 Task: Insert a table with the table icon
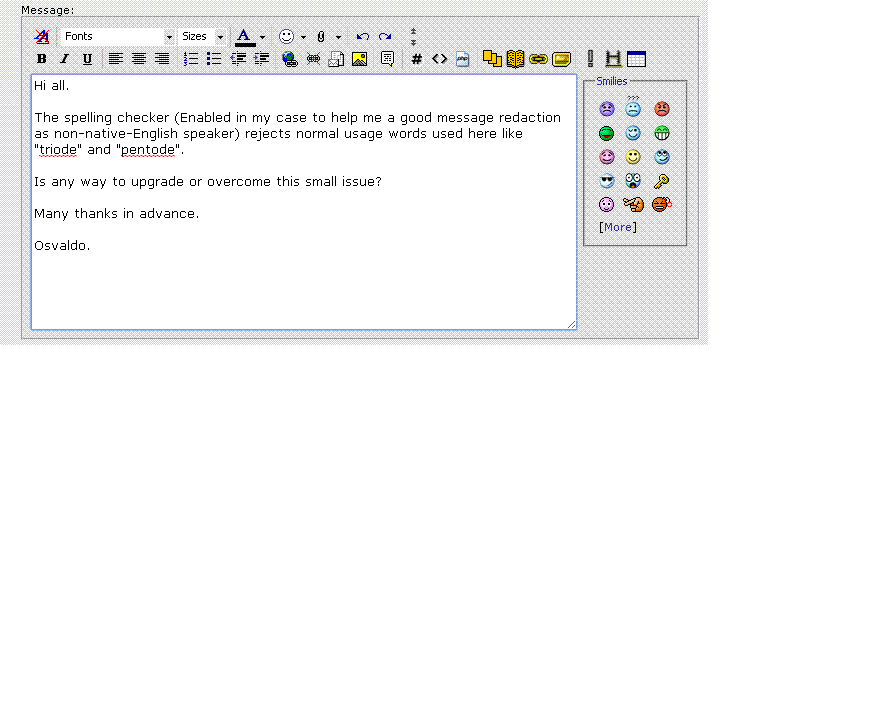click(637, 59)
